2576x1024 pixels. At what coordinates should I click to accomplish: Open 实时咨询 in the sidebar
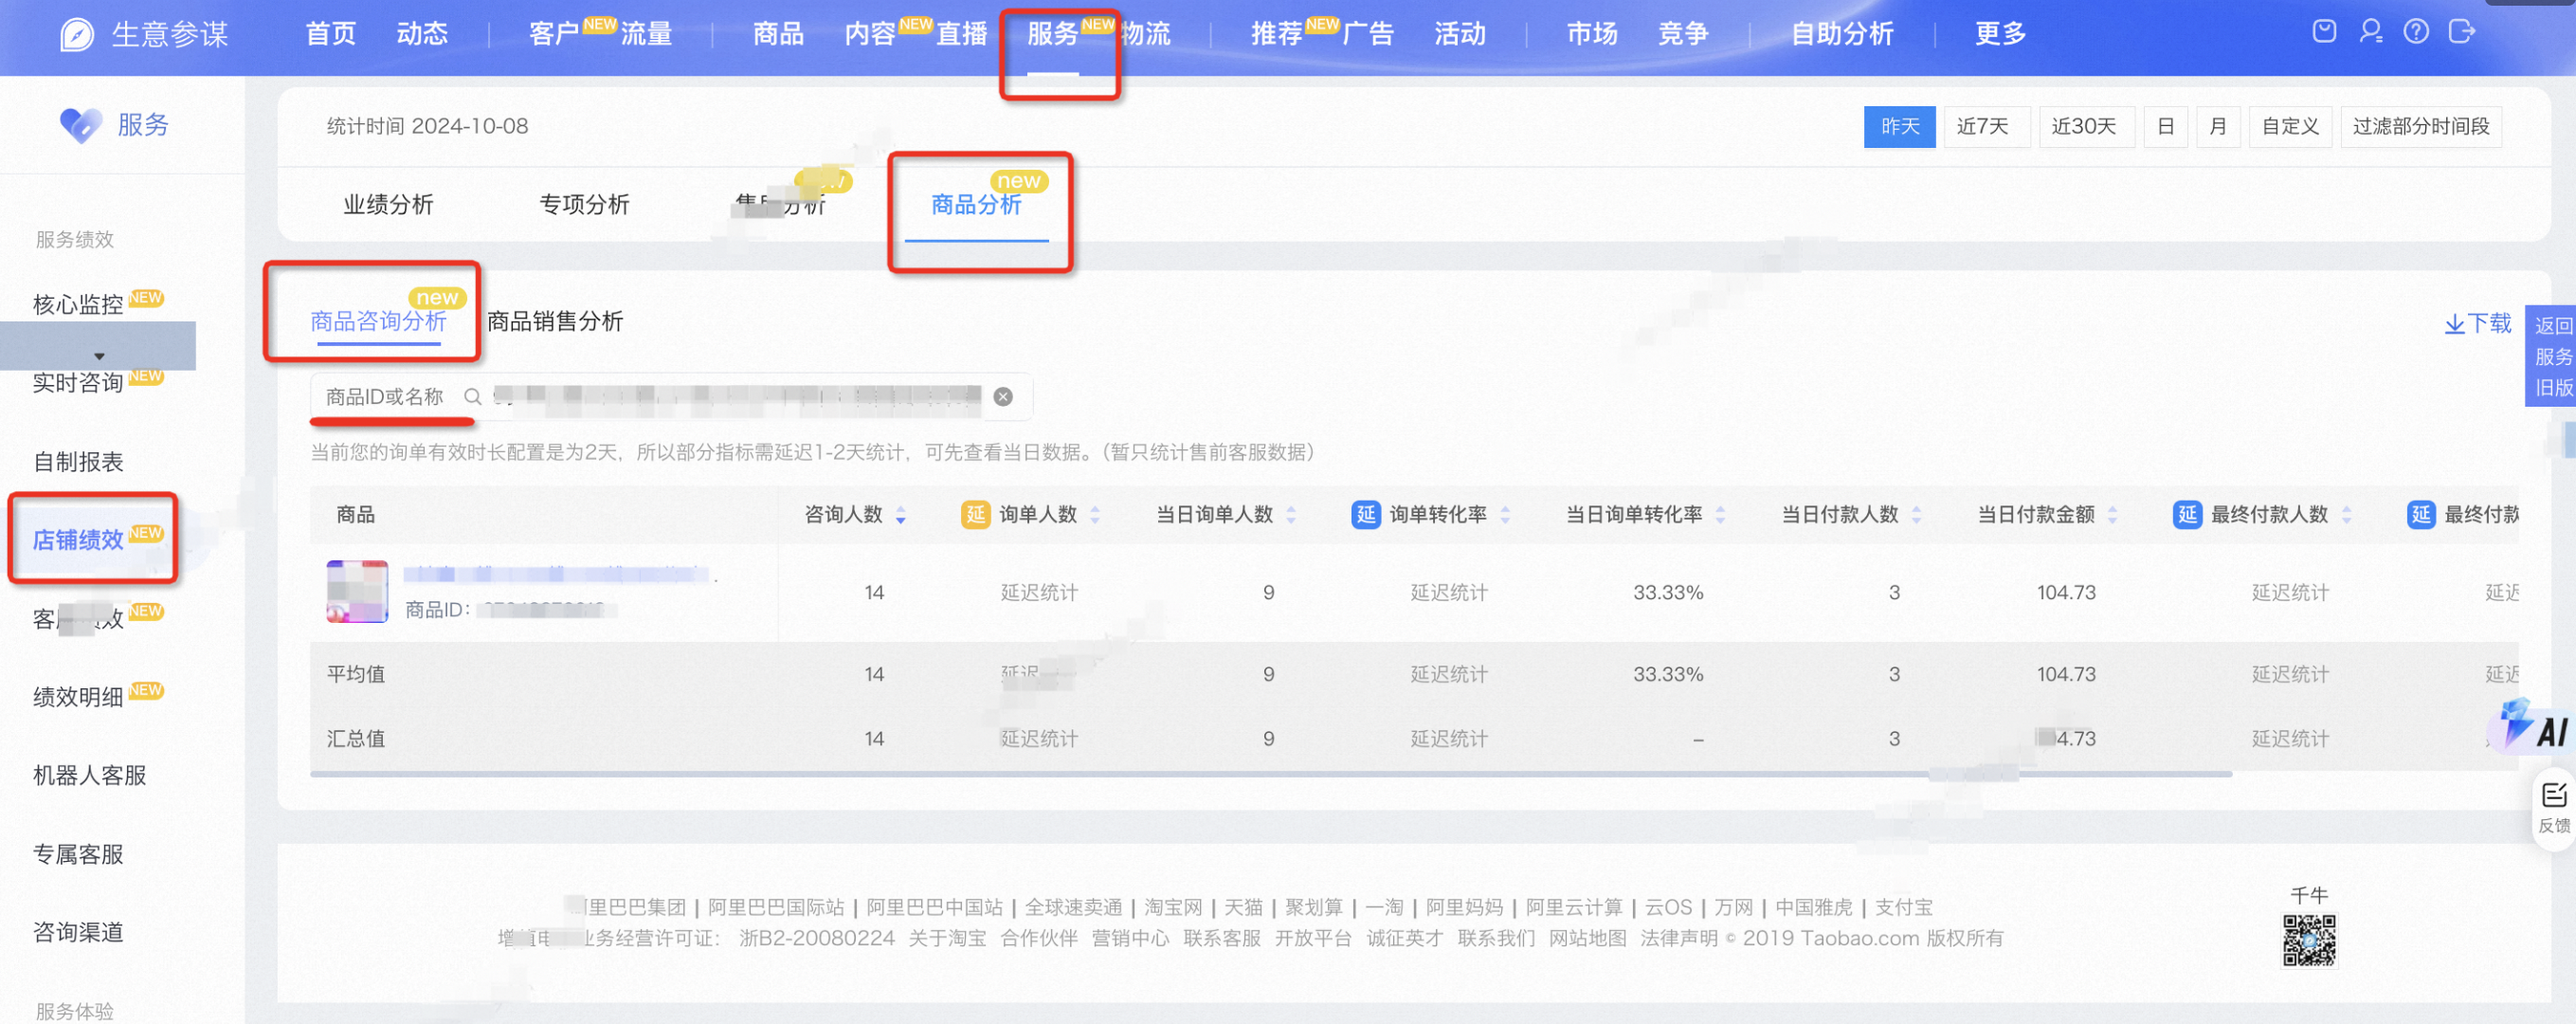78,383
